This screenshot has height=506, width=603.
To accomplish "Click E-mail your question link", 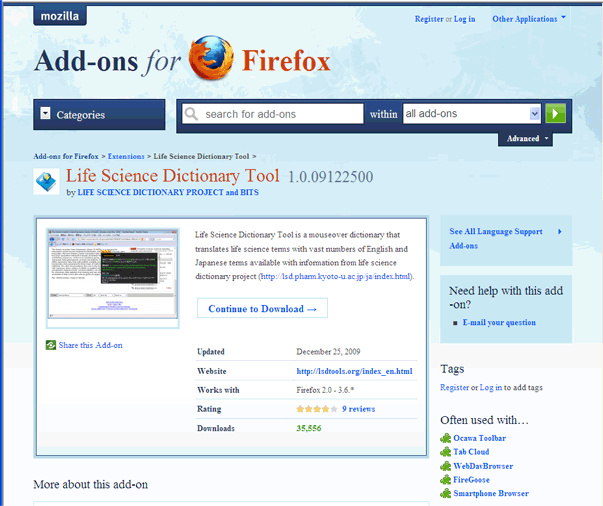I will 499,323.
